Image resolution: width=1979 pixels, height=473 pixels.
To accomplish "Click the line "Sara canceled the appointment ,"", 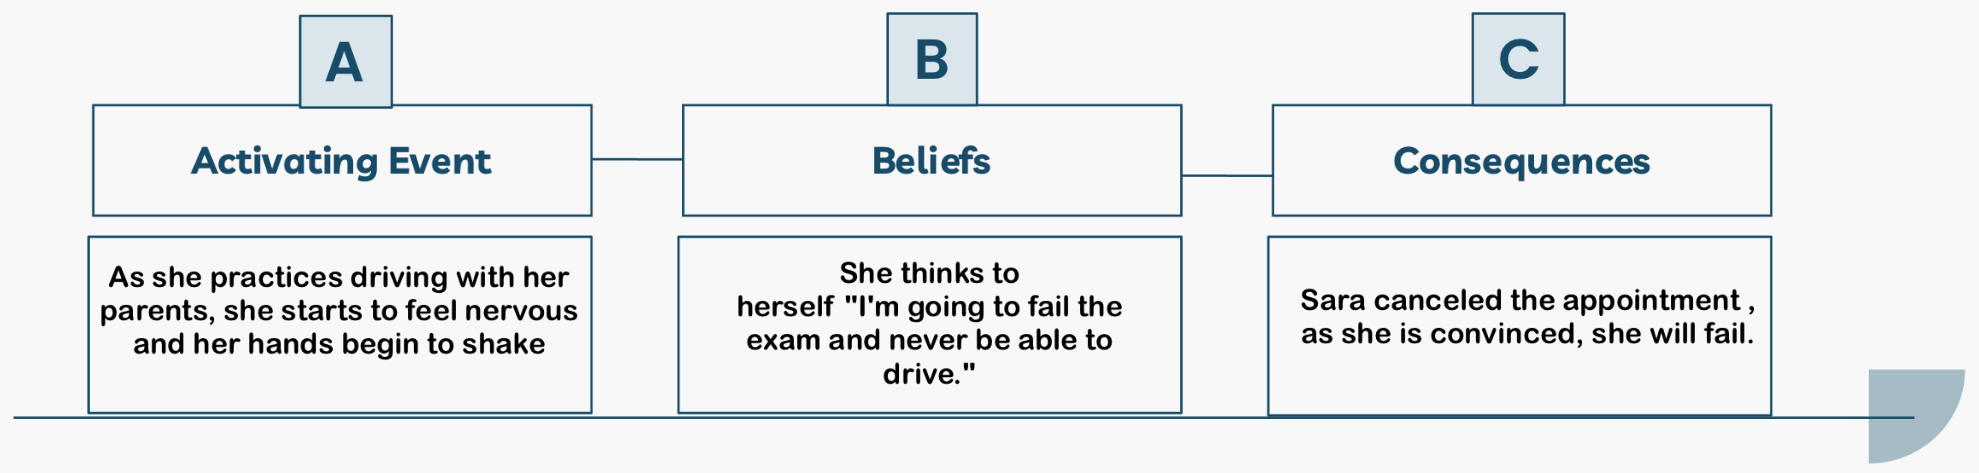I will pyautogui.click(x=1526, y=300).
